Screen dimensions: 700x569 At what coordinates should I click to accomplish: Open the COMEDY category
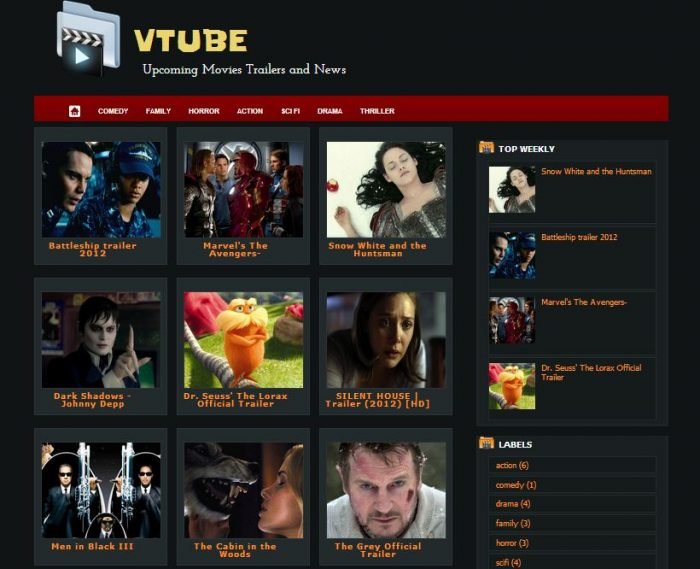pyautogui.click(x=113, y=111)
